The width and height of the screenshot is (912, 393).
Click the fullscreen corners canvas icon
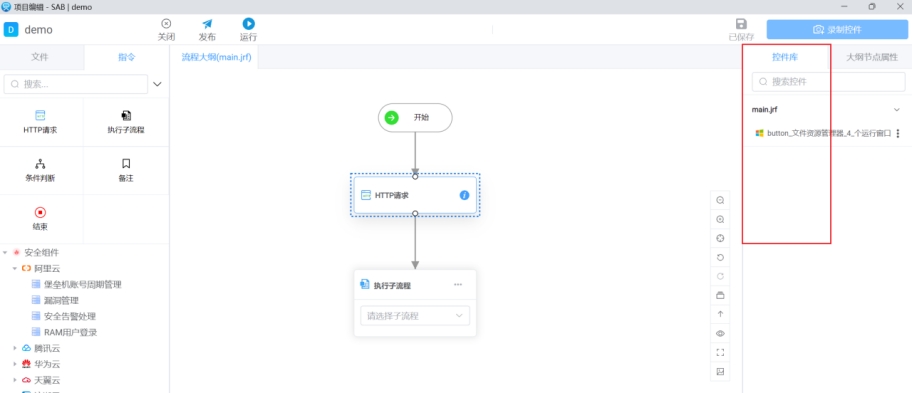[x=720, y=352]
